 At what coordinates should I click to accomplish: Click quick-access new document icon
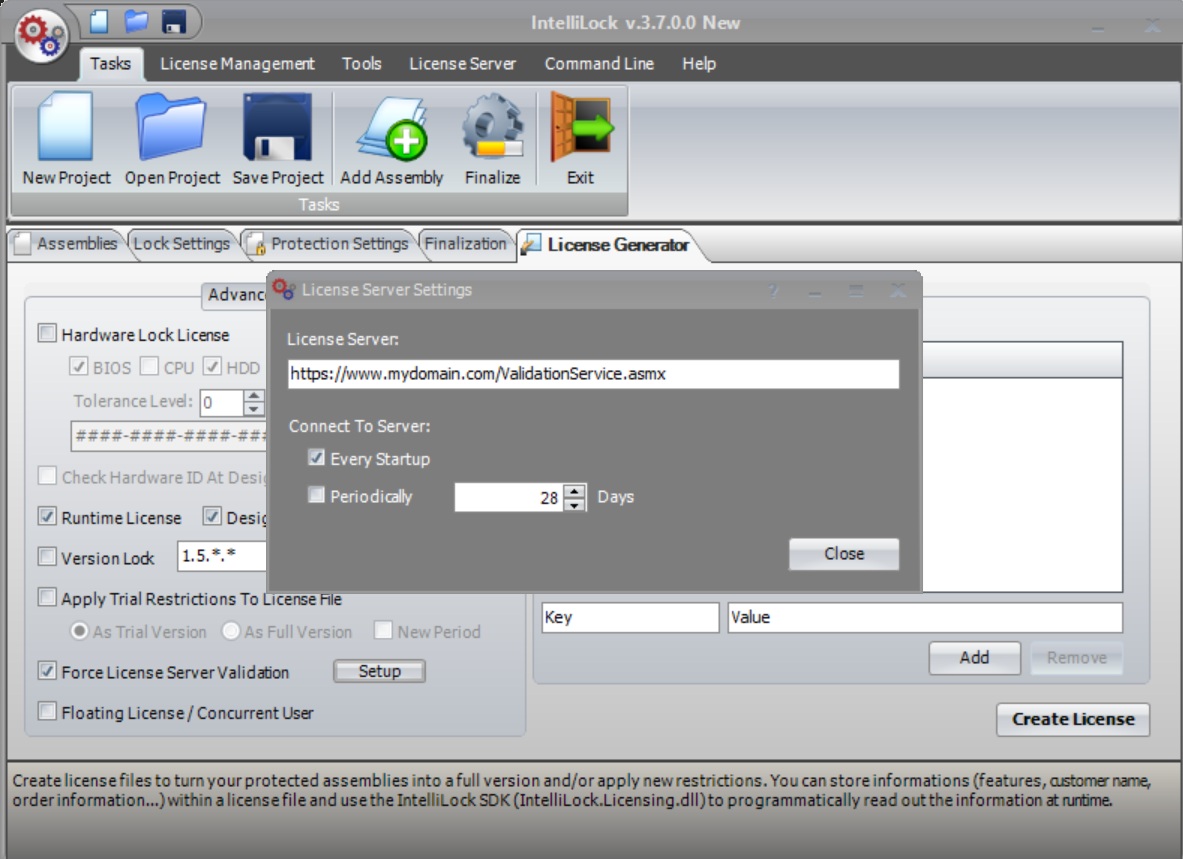point(99,21)
